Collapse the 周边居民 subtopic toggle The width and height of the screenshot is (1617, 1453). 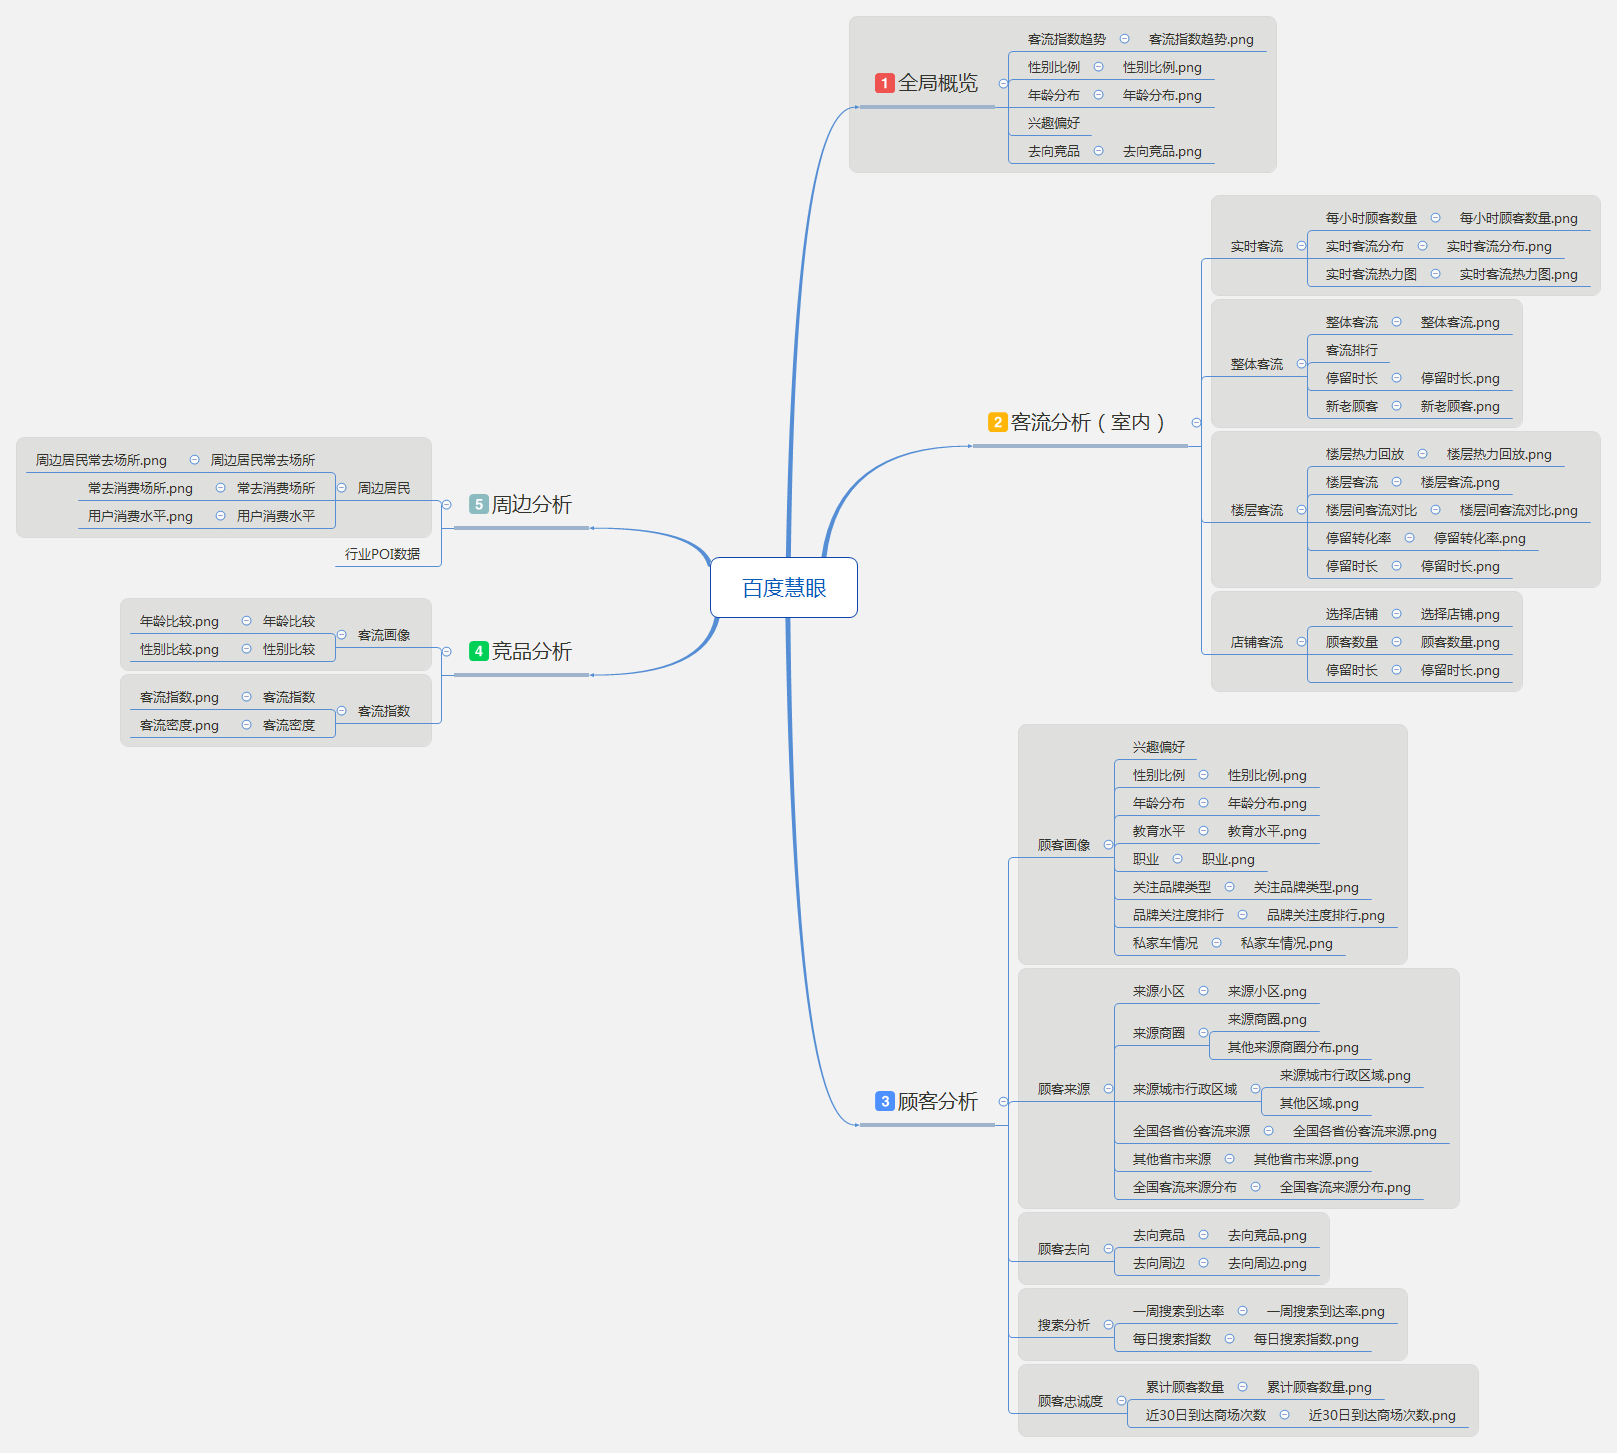(x=342, y=488)
